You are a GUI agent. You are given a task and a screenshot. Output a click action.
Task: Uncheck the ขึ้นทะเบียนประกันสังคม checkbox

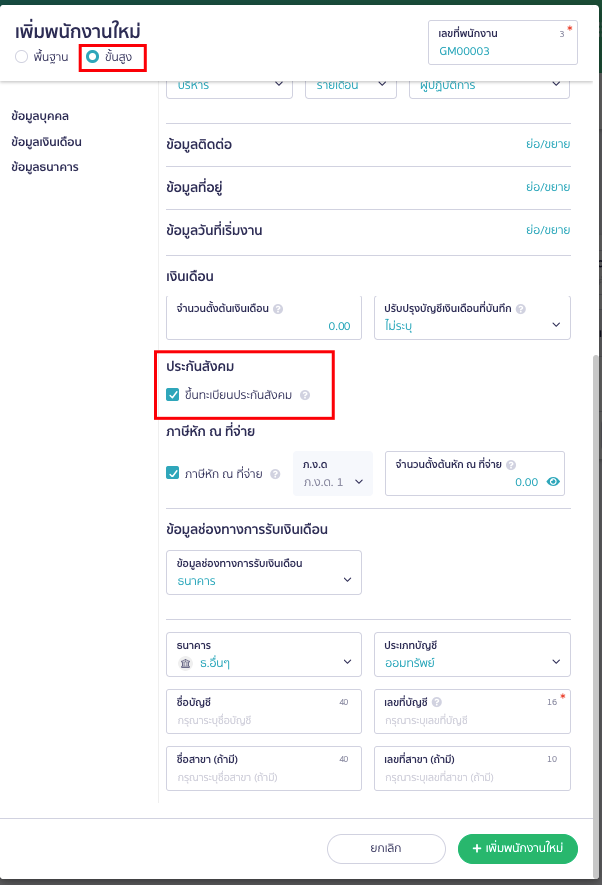pos(172,394)
